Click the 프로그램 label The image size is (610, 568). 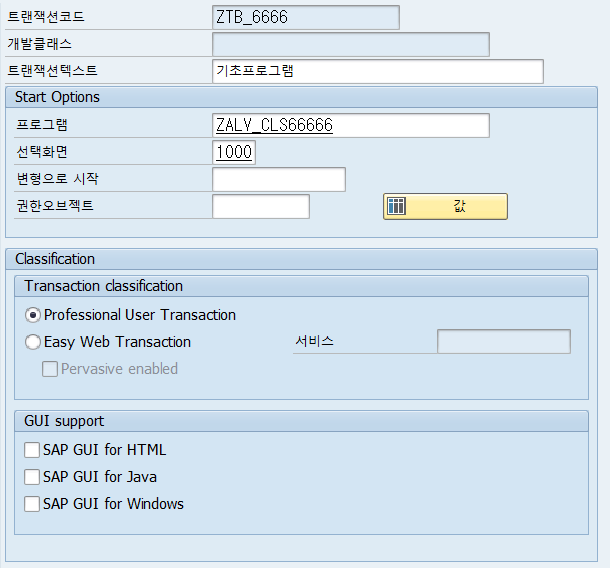coord(42,124)
